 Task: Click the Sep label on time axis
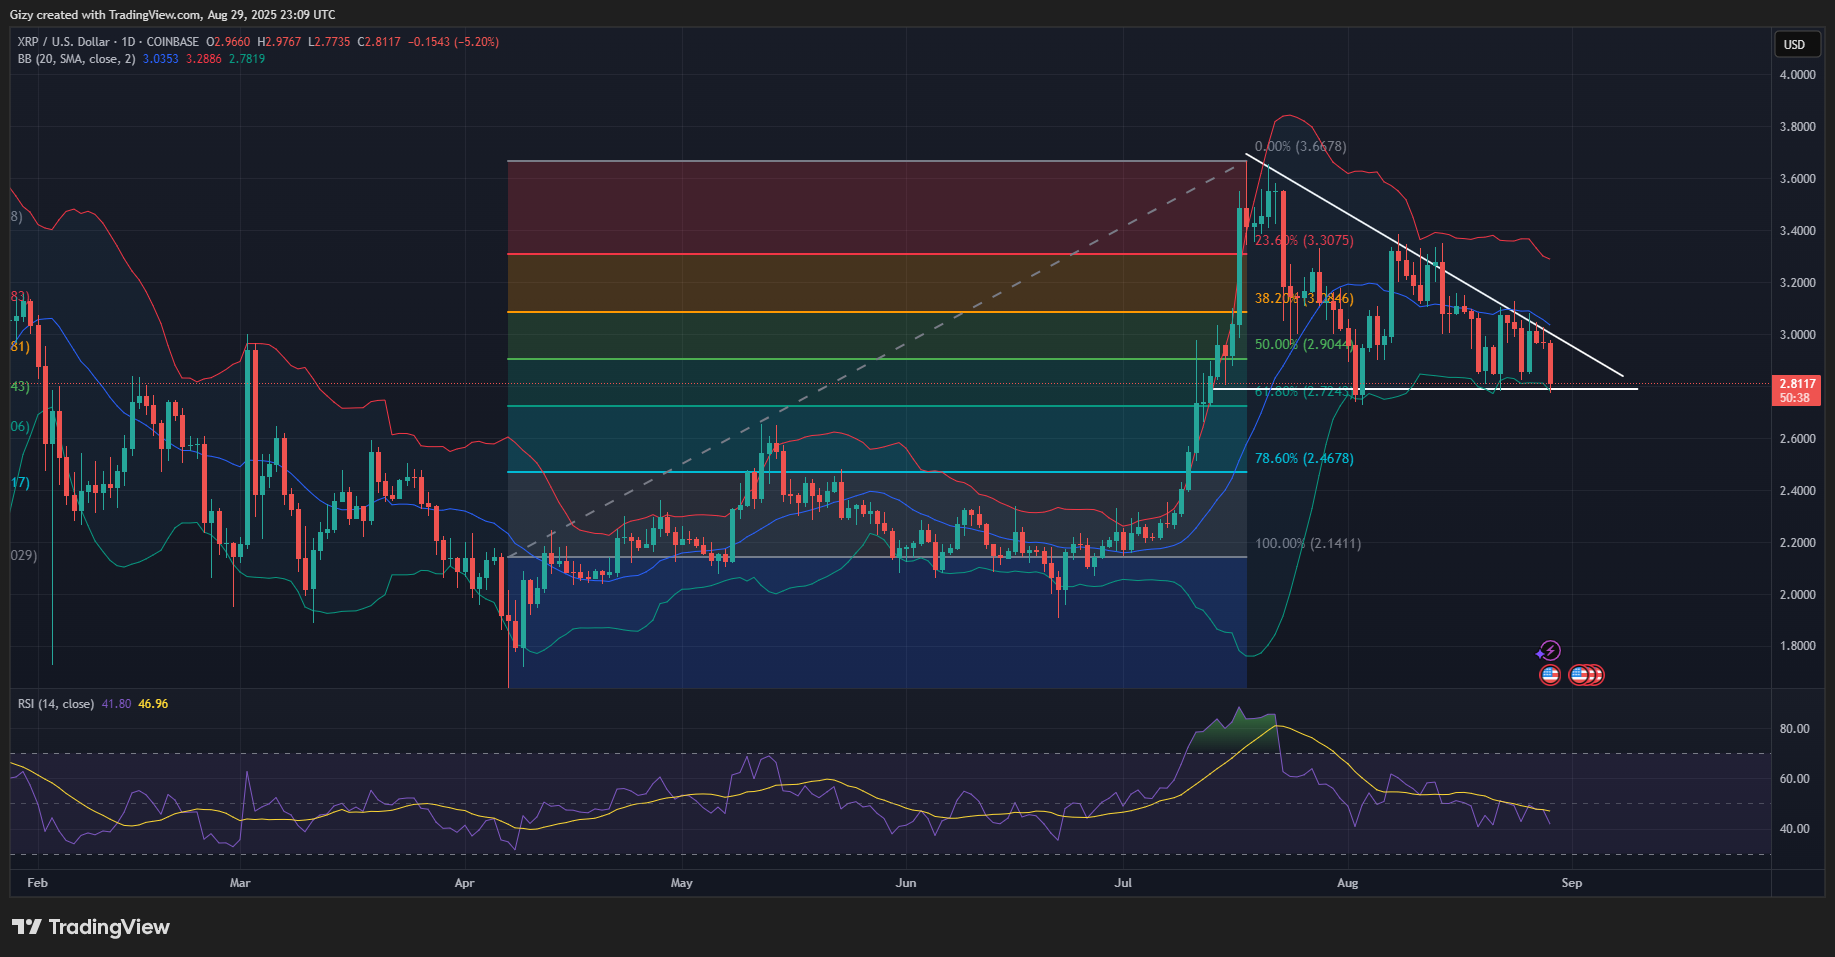[x=1572, y=883]
